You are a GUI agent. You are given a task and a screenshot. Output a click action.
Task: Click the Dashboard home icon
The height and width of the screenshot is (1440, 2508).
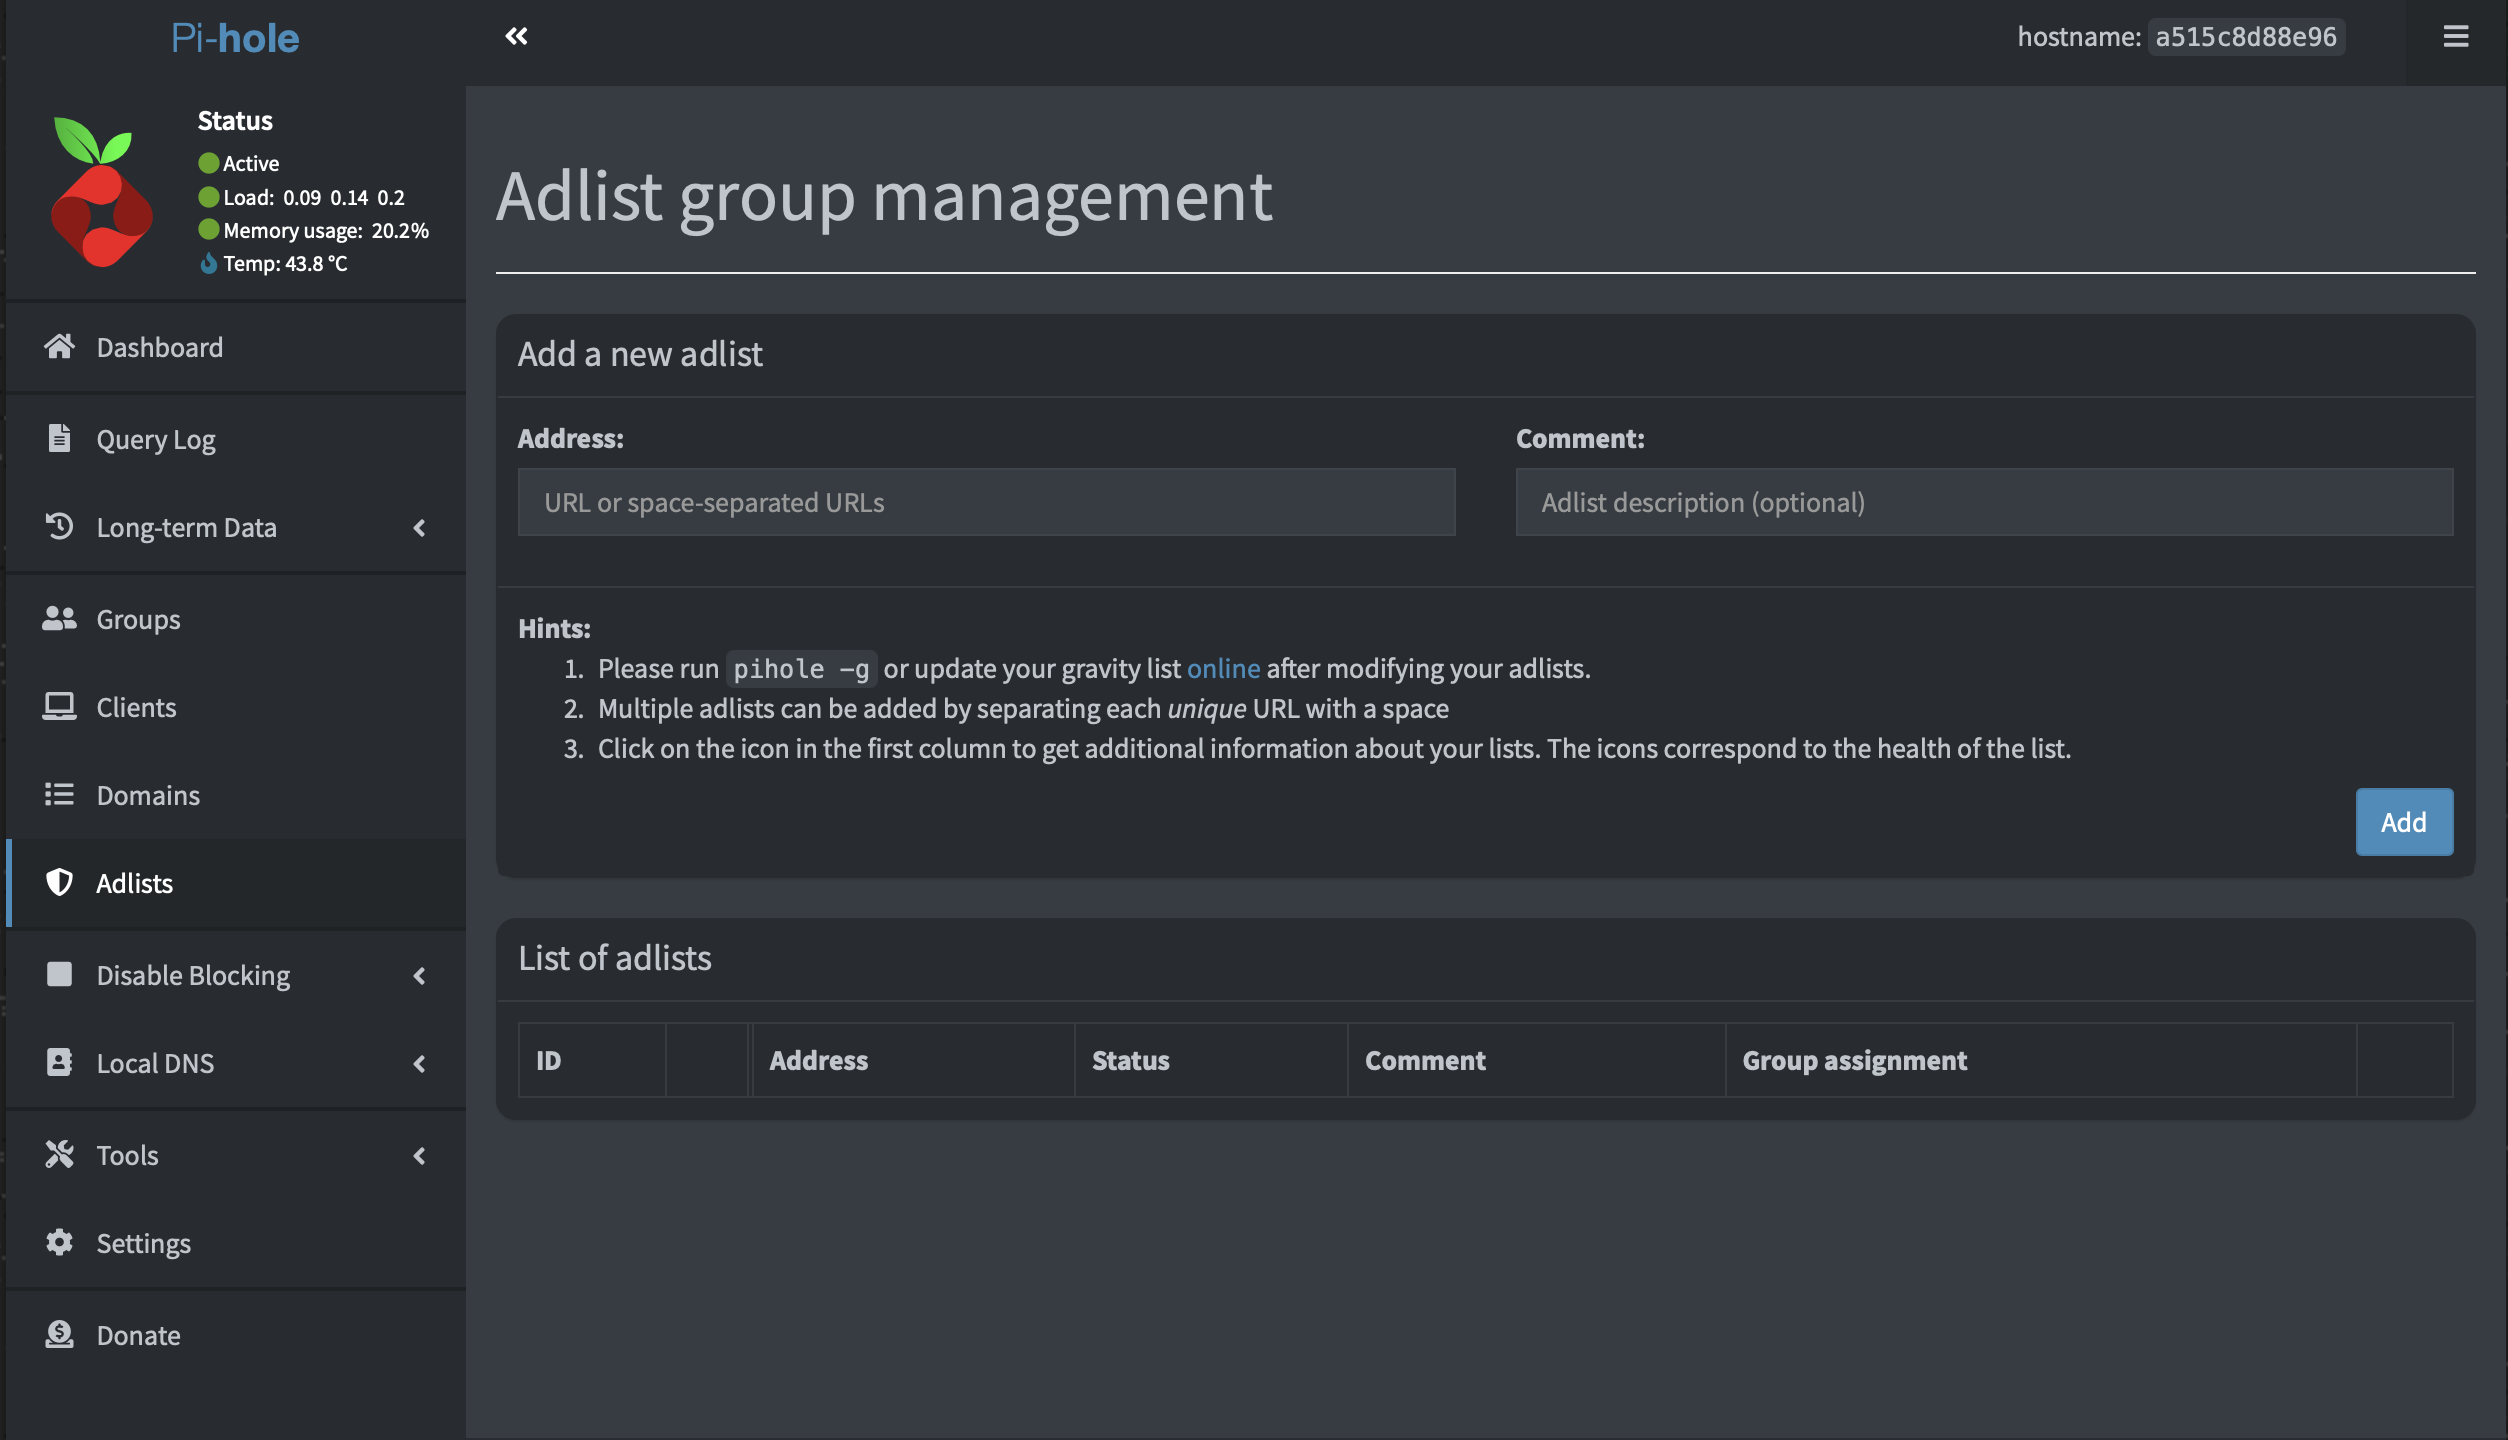[59, 347]
